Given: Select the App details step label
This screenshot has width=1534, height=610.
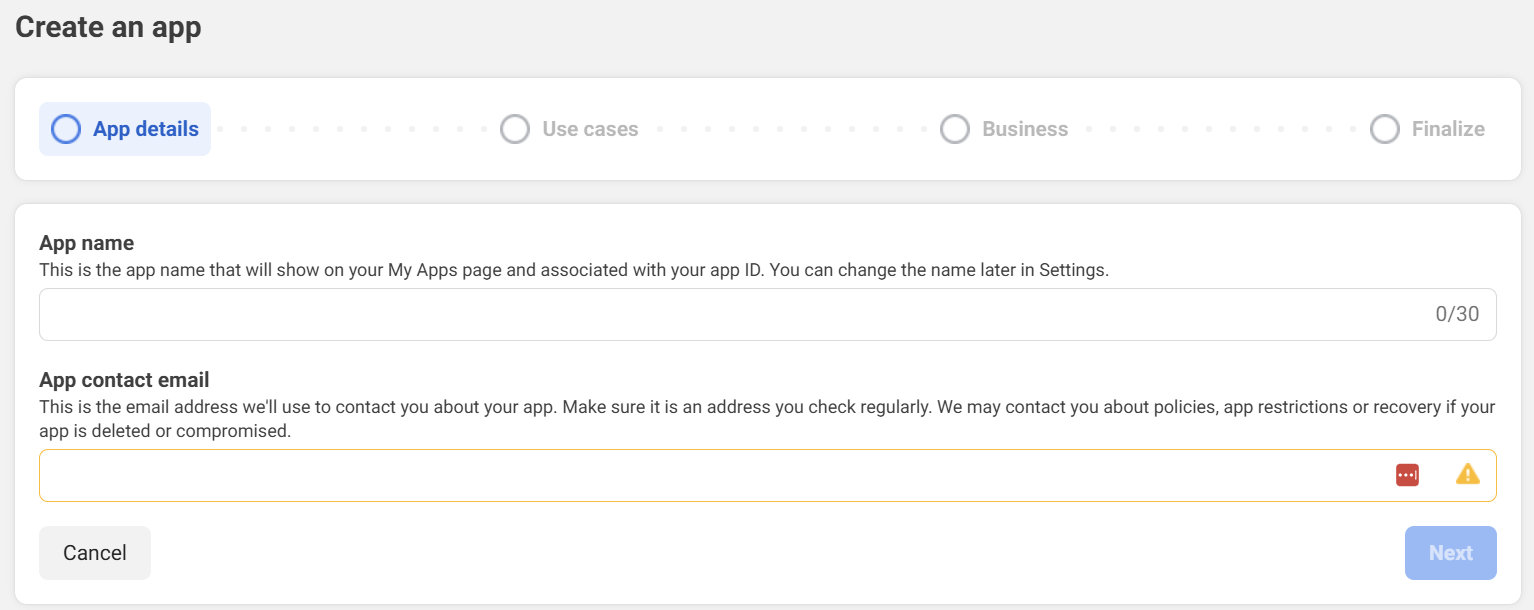Looking at the screenshot, I should (x=146, y=129).
